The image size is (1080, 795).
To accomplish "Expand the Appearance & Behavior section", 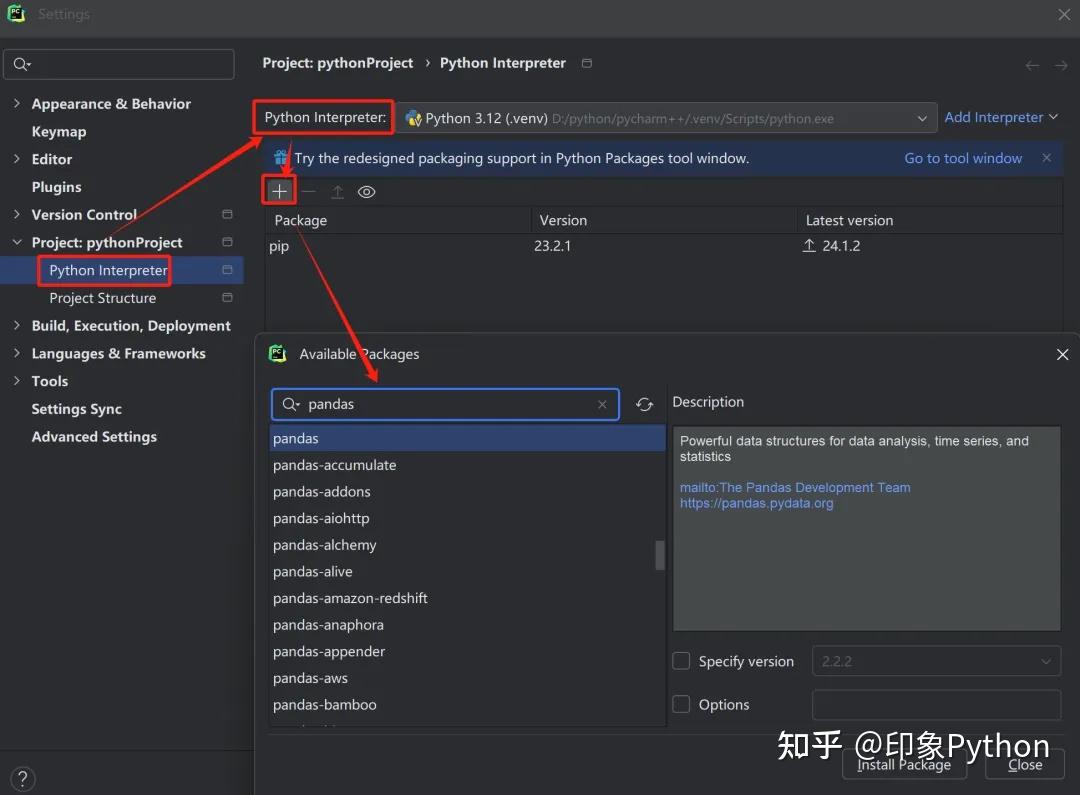I will (x=16, y=104).
